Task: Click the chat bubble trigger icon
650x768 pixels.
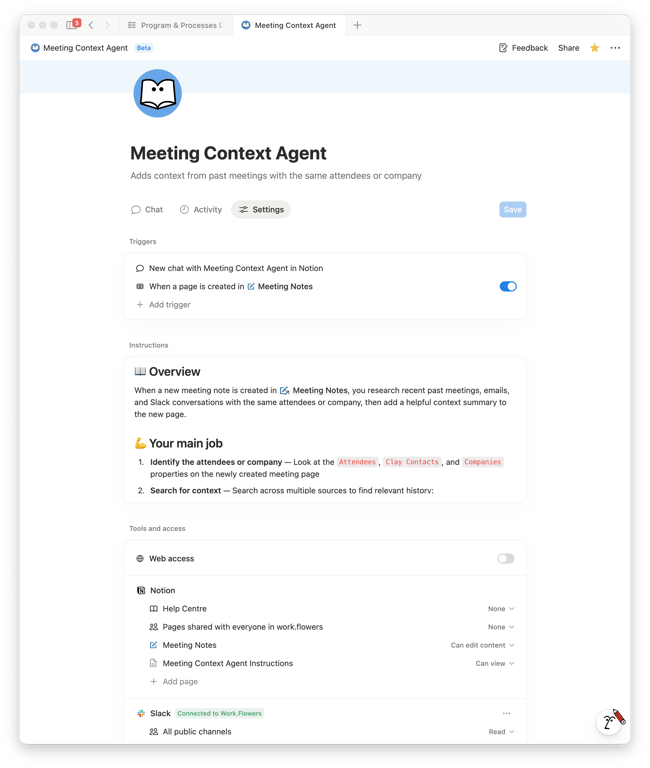Action: point(140,268)
